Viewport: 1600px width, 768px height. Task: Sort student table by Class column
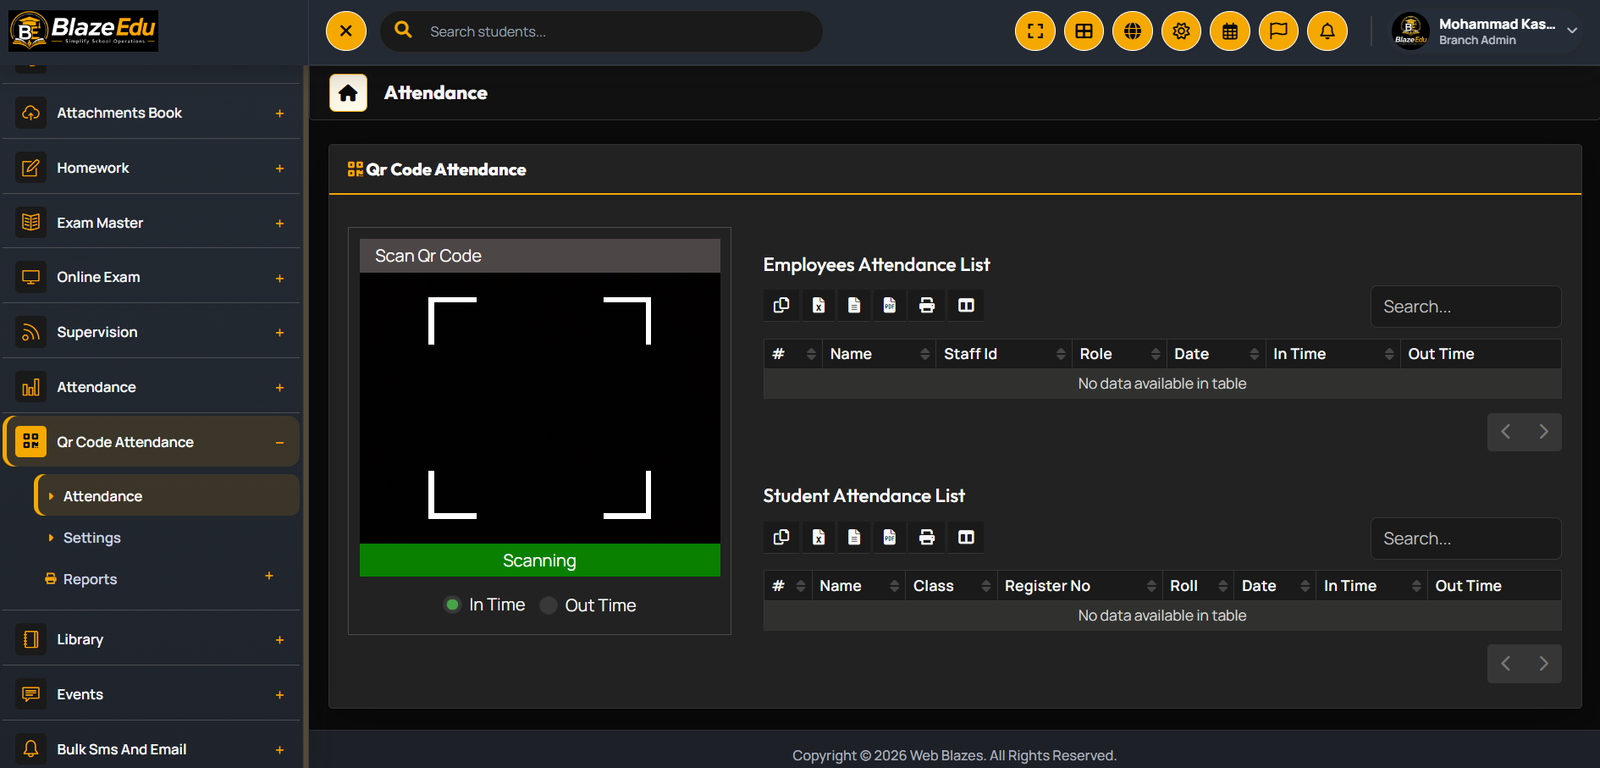[x=950, y=586]
